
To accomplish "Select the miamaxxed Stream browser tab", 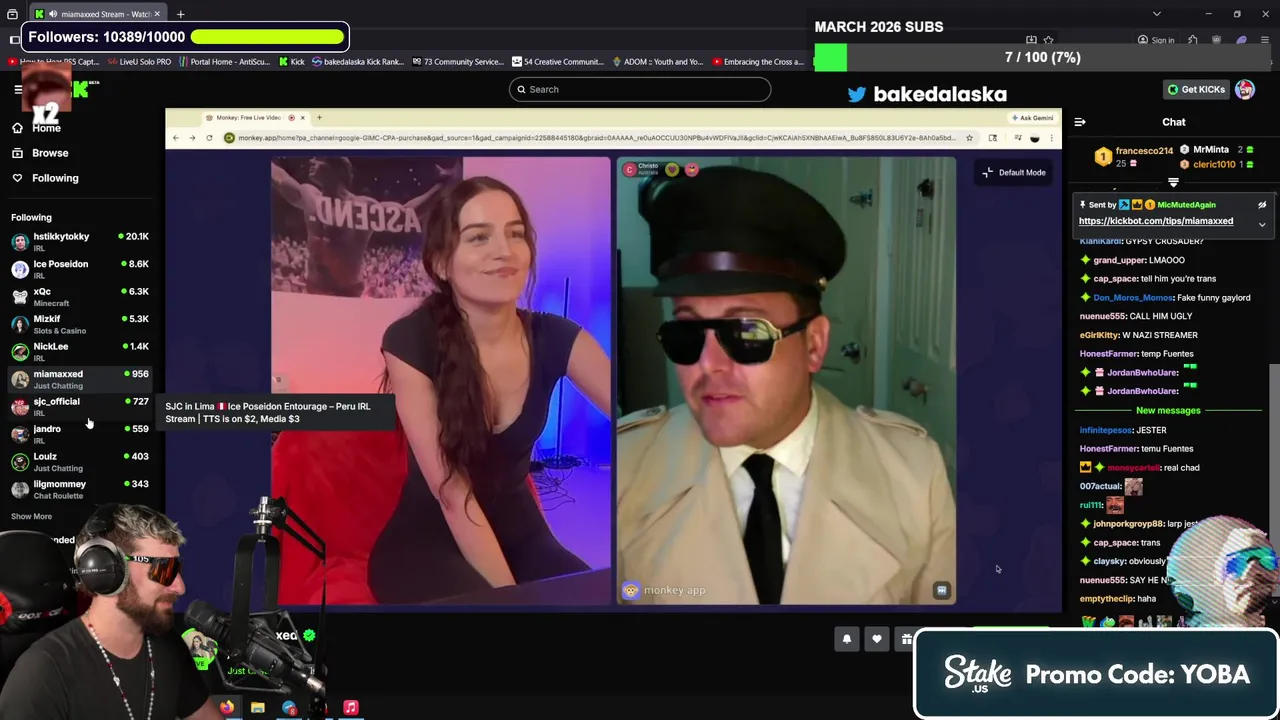I will pos(97,14).
